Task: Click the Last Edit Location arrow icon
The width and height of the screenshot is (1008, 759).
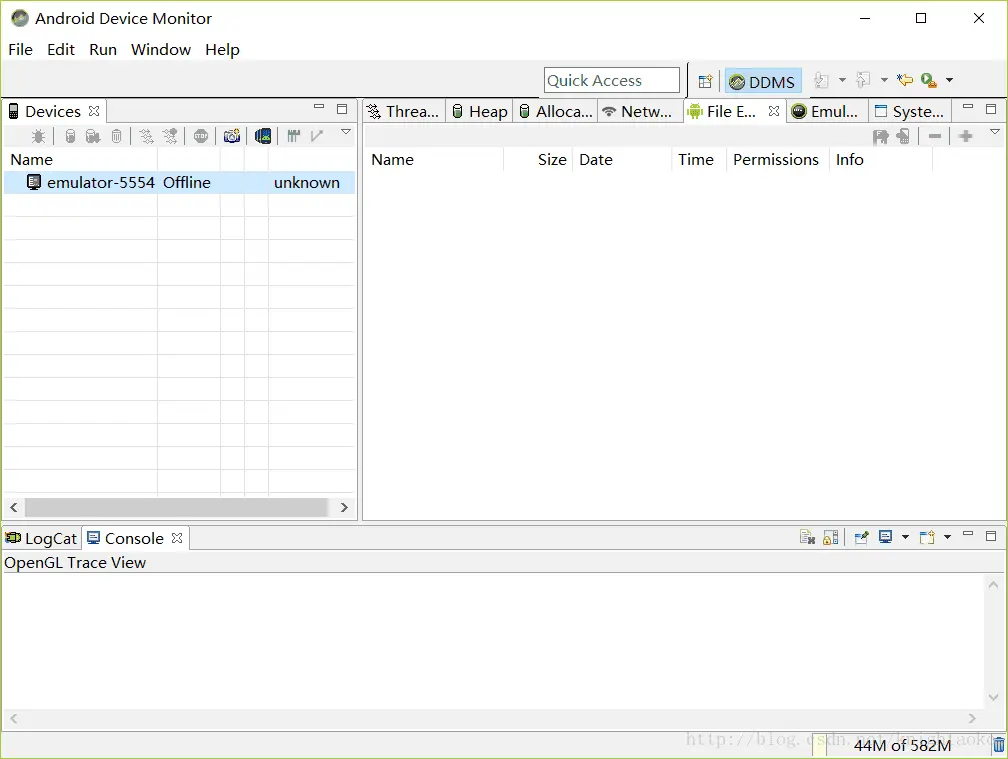Action: (905, 80)
